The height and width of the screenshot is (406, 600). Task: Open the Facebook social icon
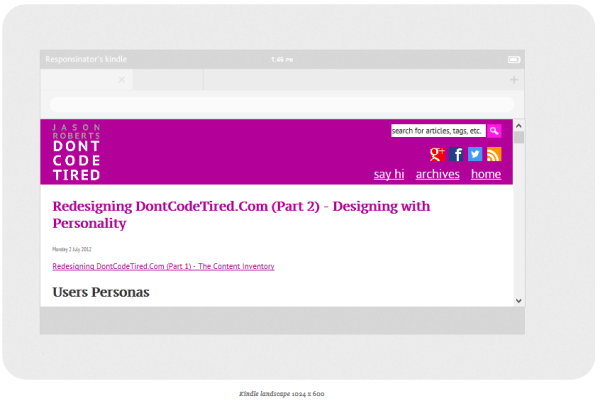point(456,154)
